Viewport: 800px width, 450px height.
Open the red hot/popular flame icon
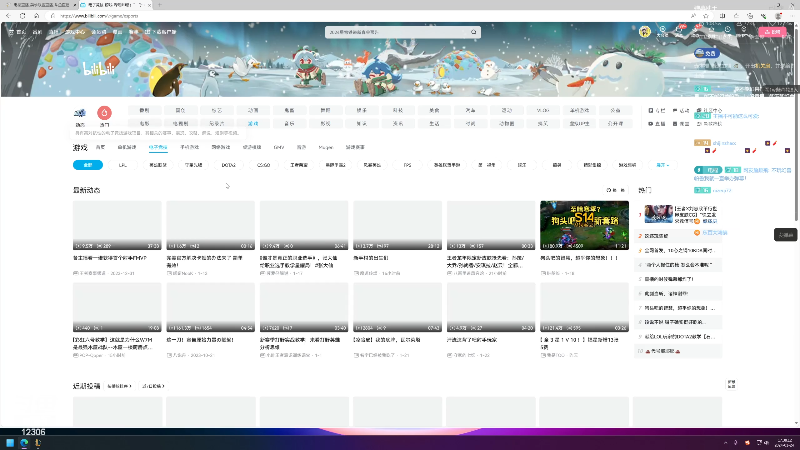[x=104, y=112]
